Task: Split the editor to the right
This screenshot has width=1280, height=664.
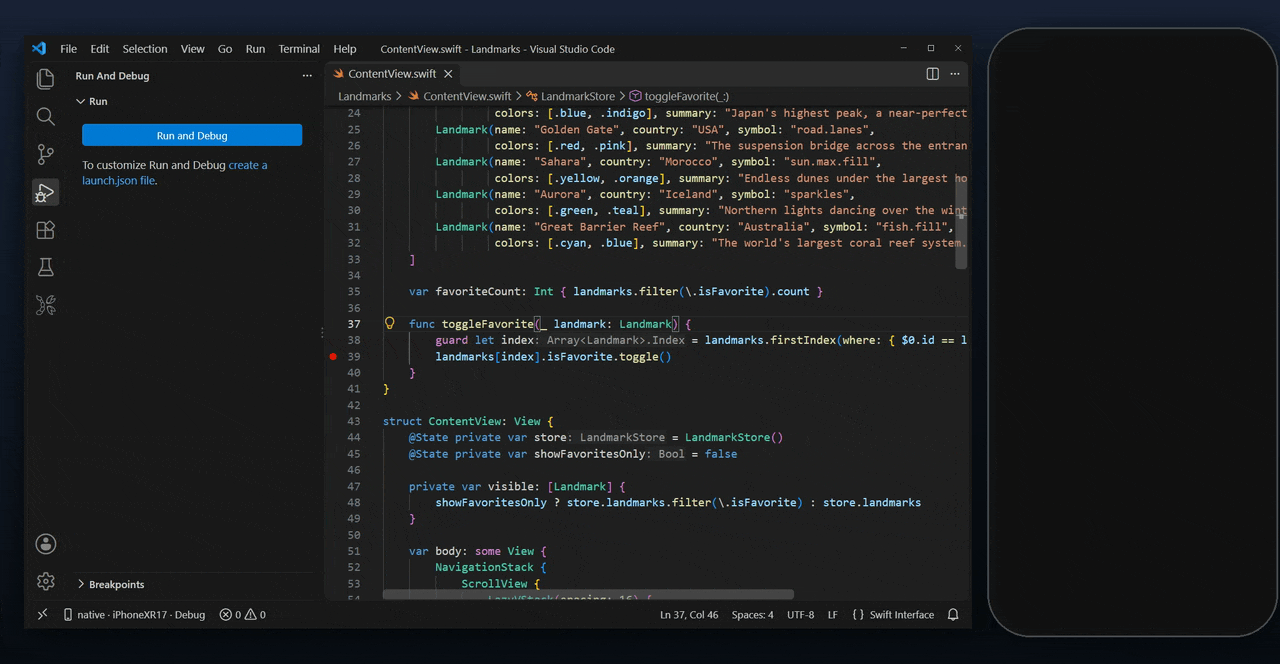Action: click(x=932, y=74)
